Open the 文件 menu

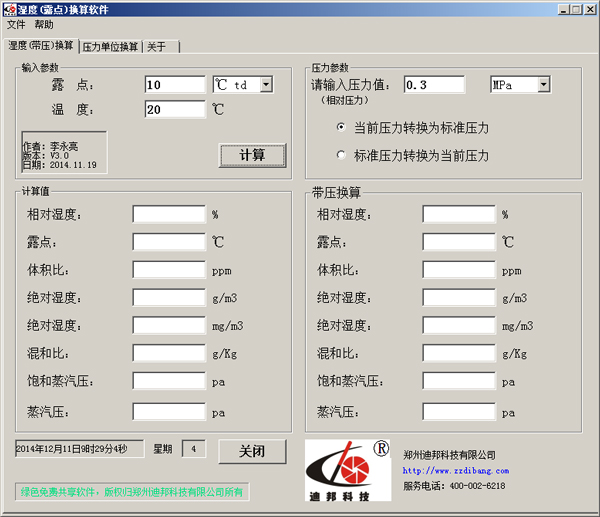[16, 24]
